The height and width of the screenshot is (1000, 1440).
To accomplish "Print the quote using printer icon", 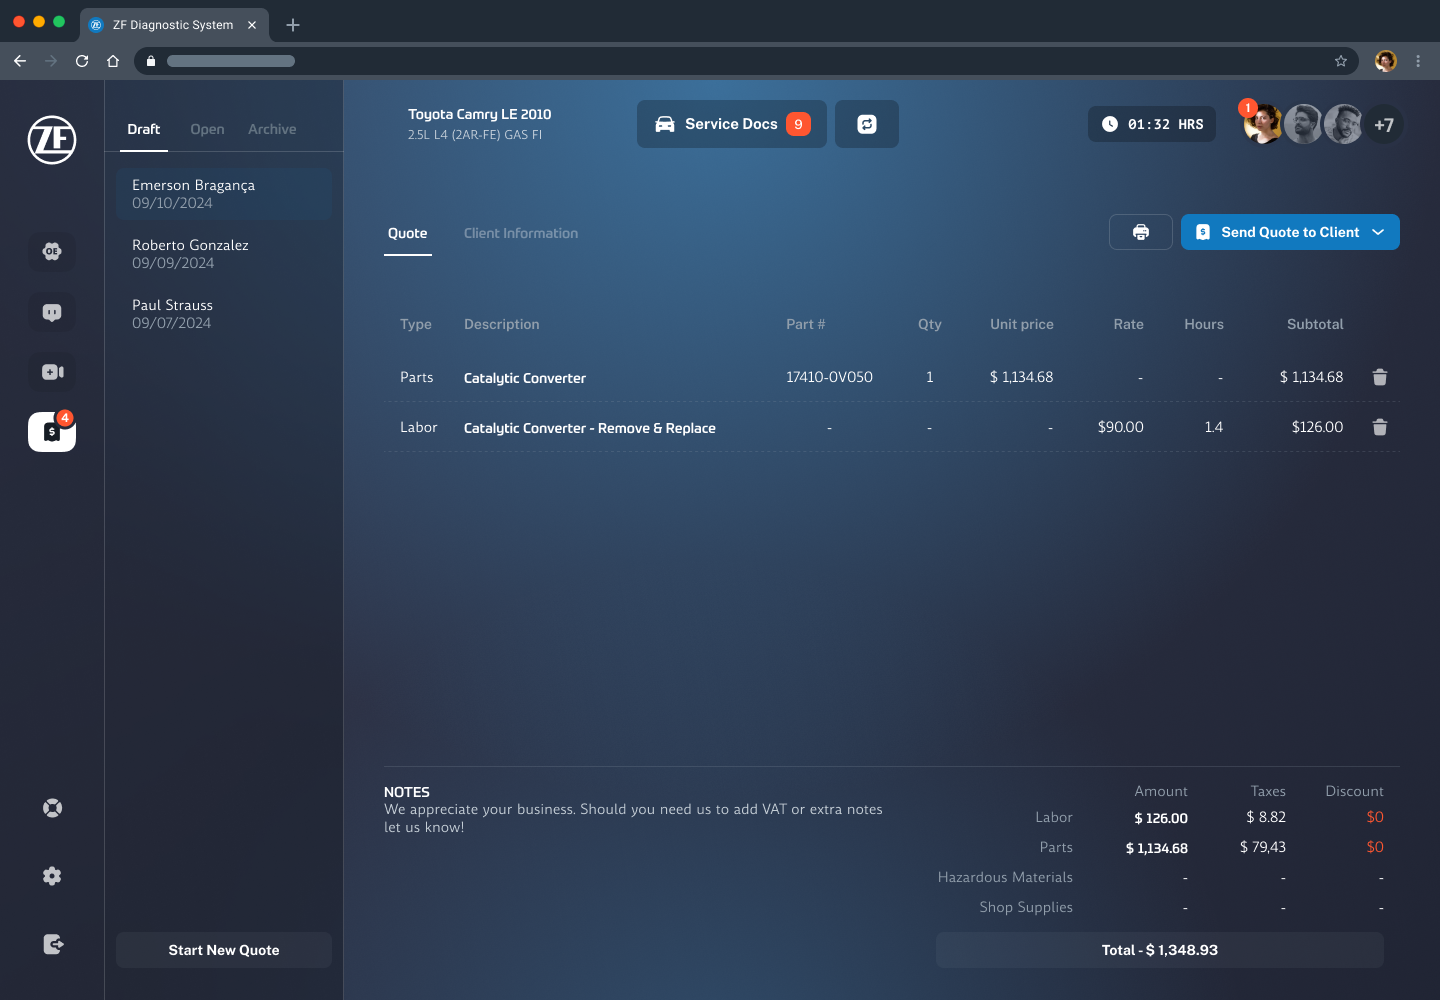I will click(x=1141, y=232).
